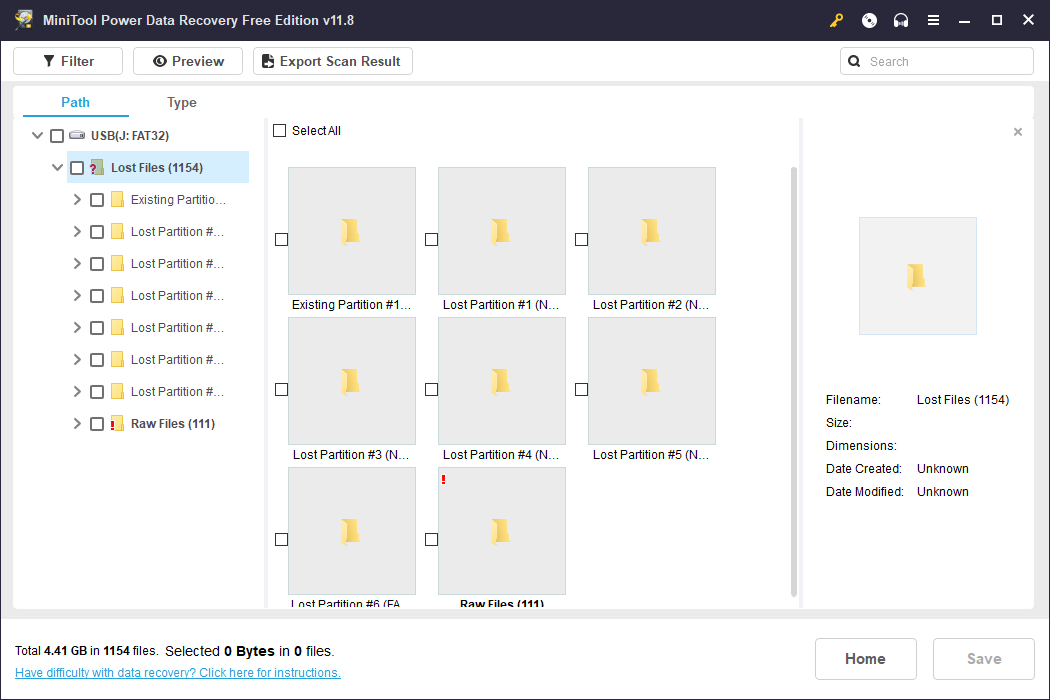Click the MiniTool app logo in the title bar
The image size is (1050, 700).
click(x=24, y=20)
